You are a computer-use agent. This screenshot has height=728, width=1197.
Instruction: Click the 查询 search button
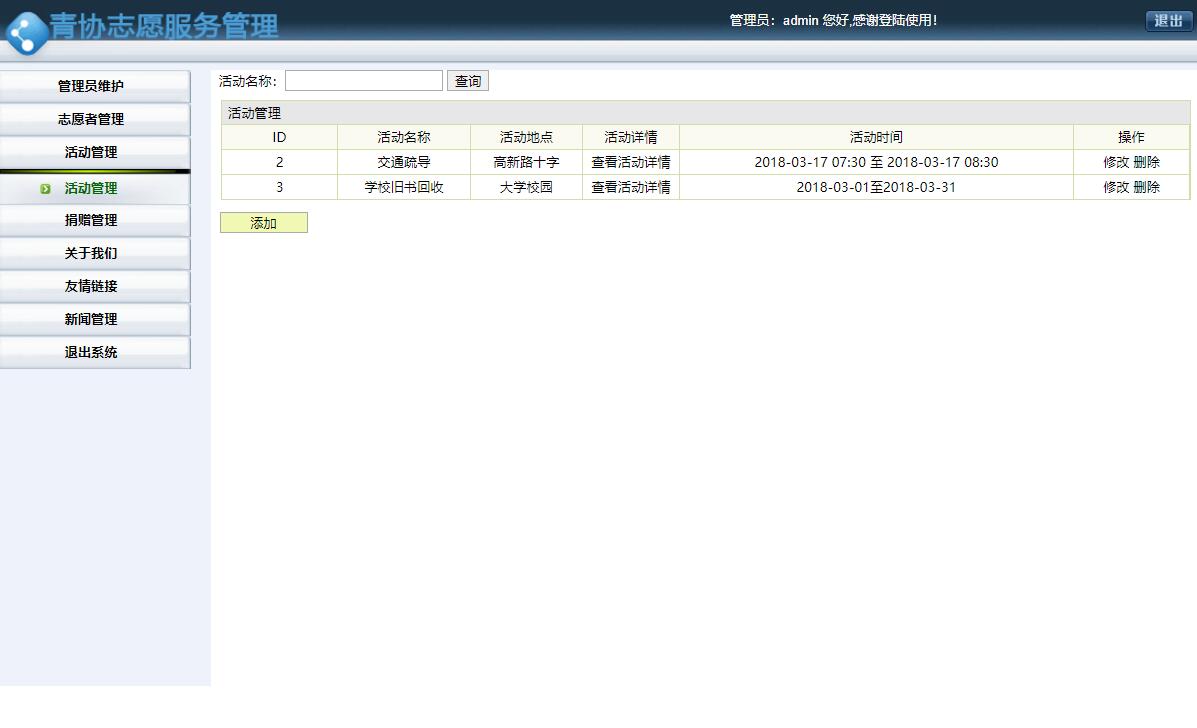coord(467,80)
